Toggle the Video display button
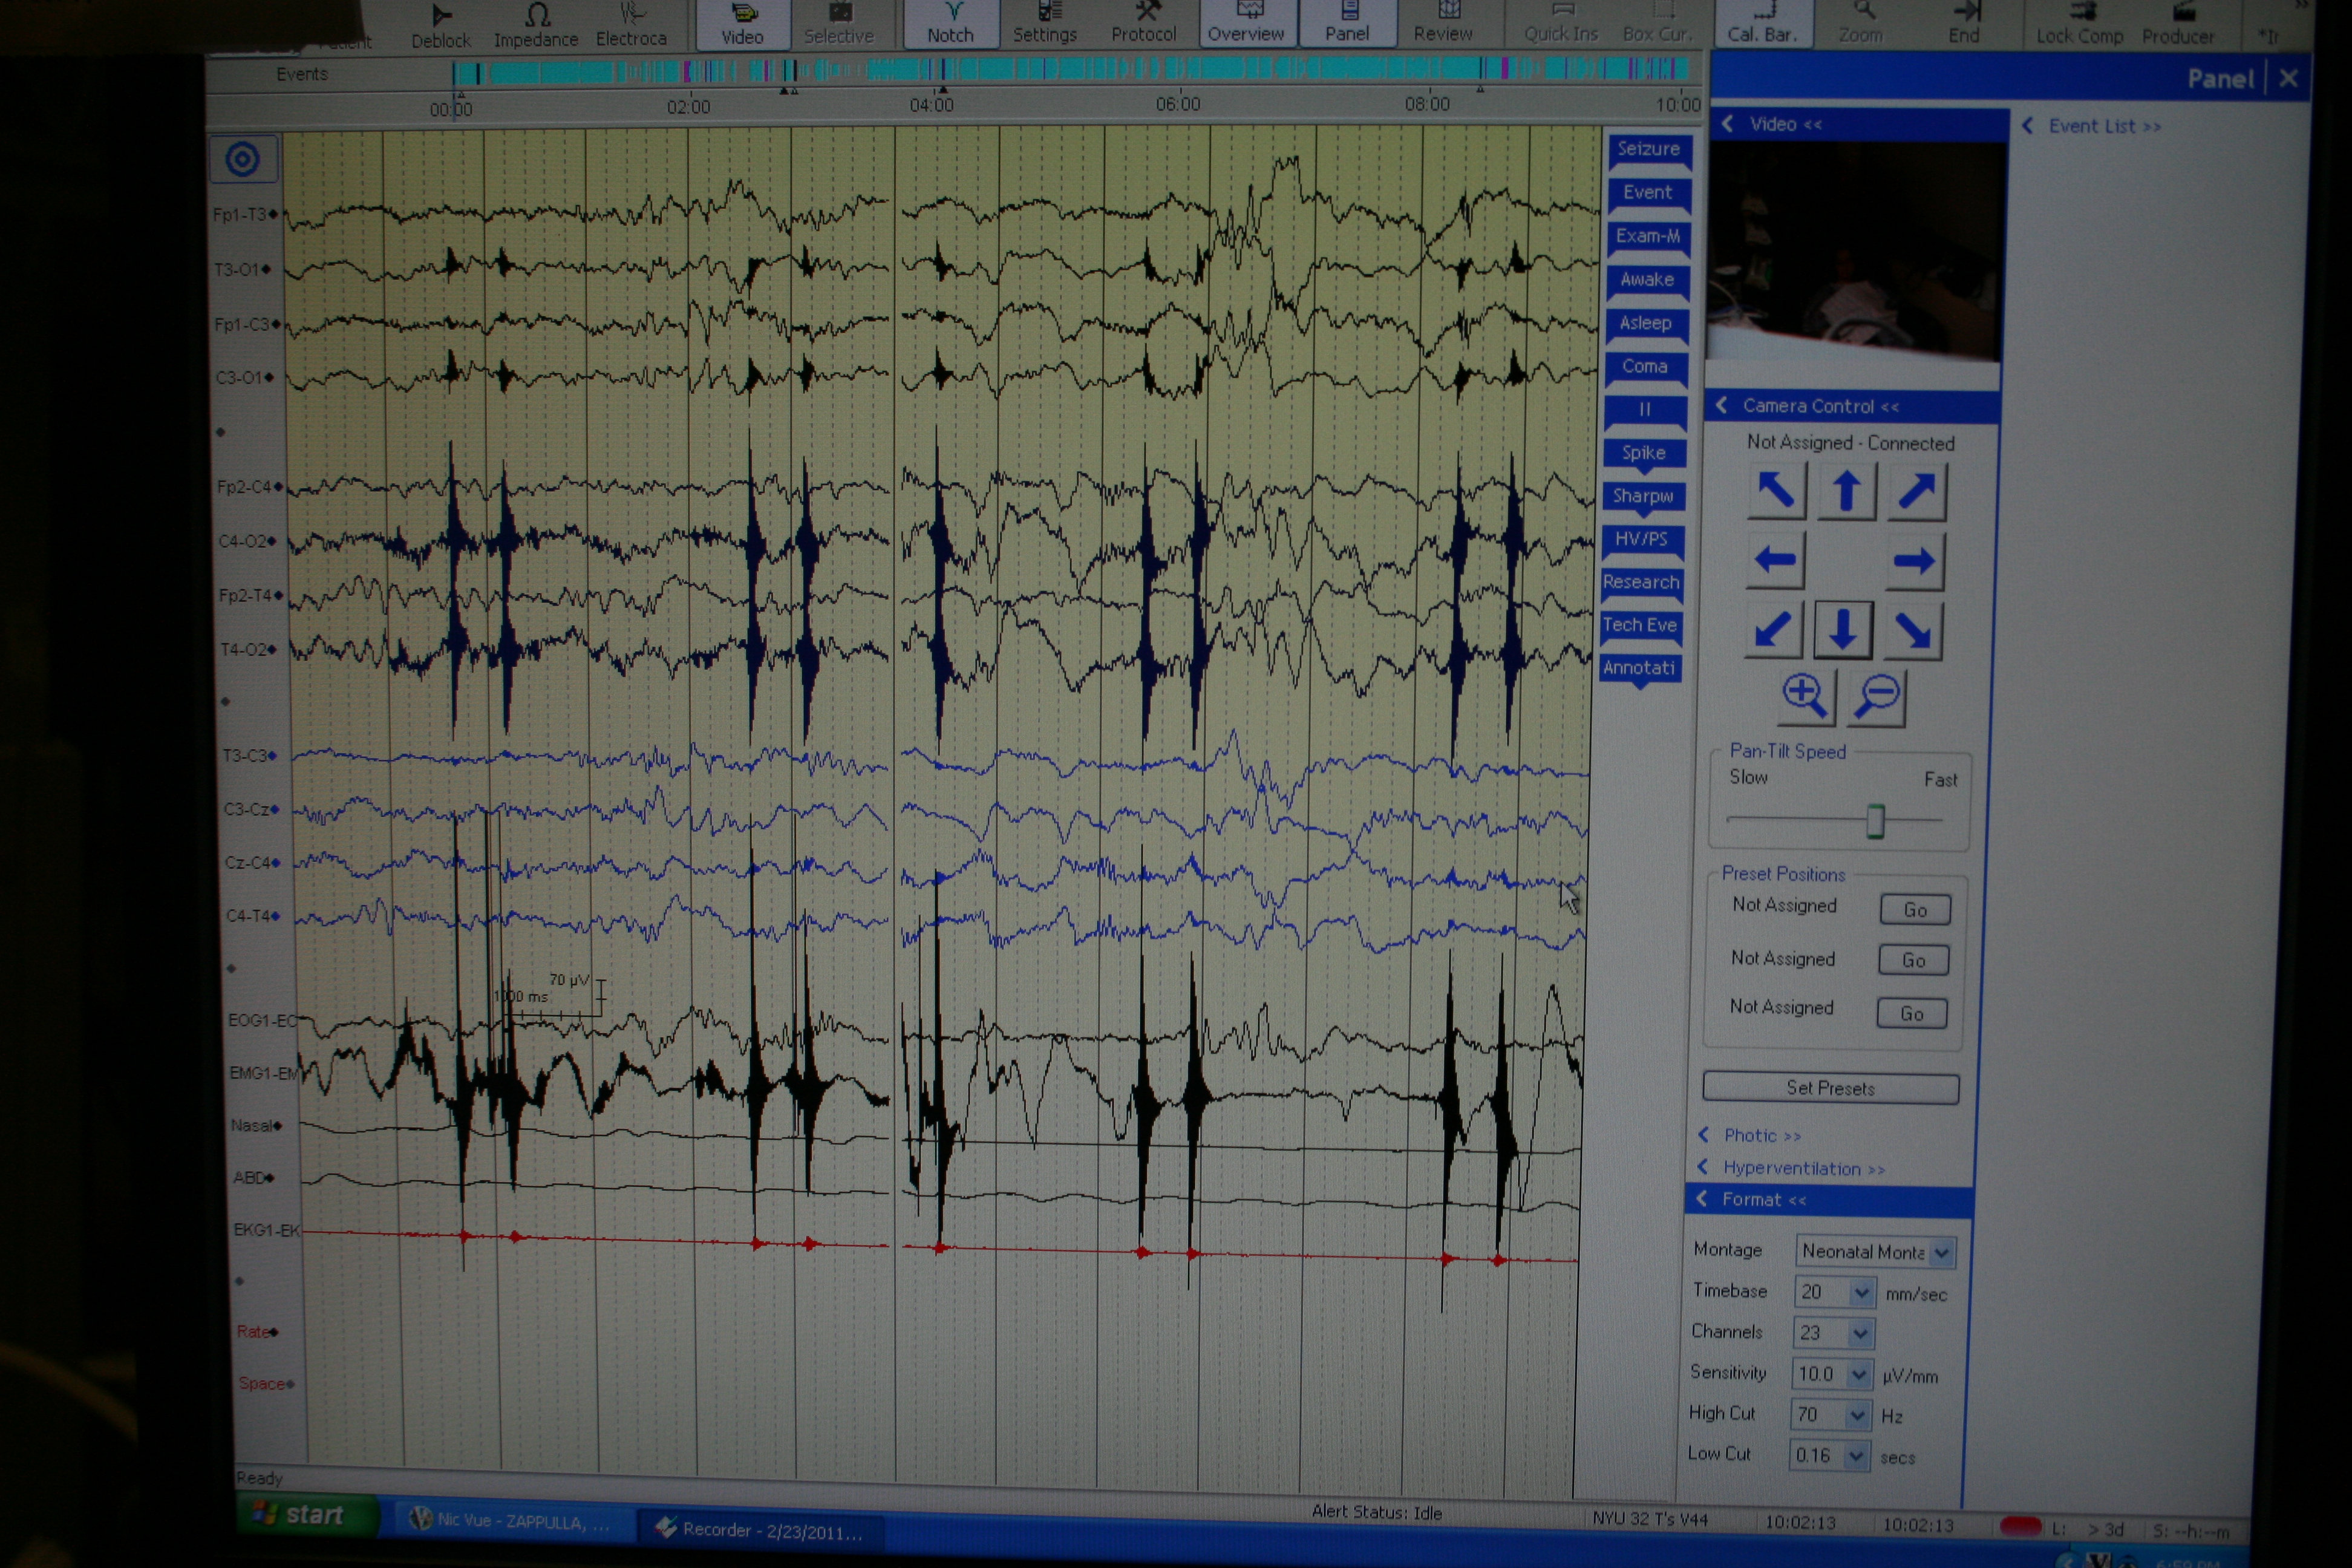This screenshot has height=1568, width=2352. tap(742, 24)
